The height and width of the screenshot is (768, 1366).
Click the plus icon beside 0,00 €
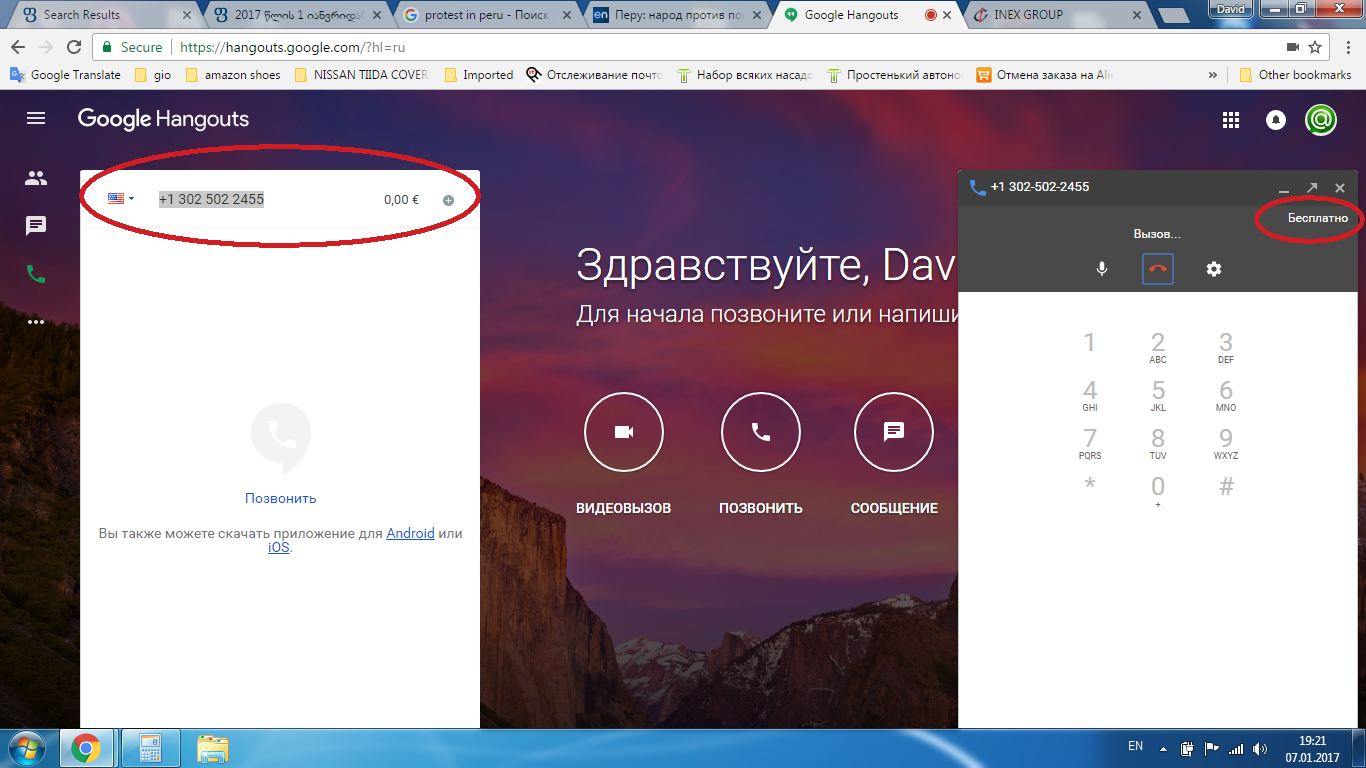coord(448,200)
